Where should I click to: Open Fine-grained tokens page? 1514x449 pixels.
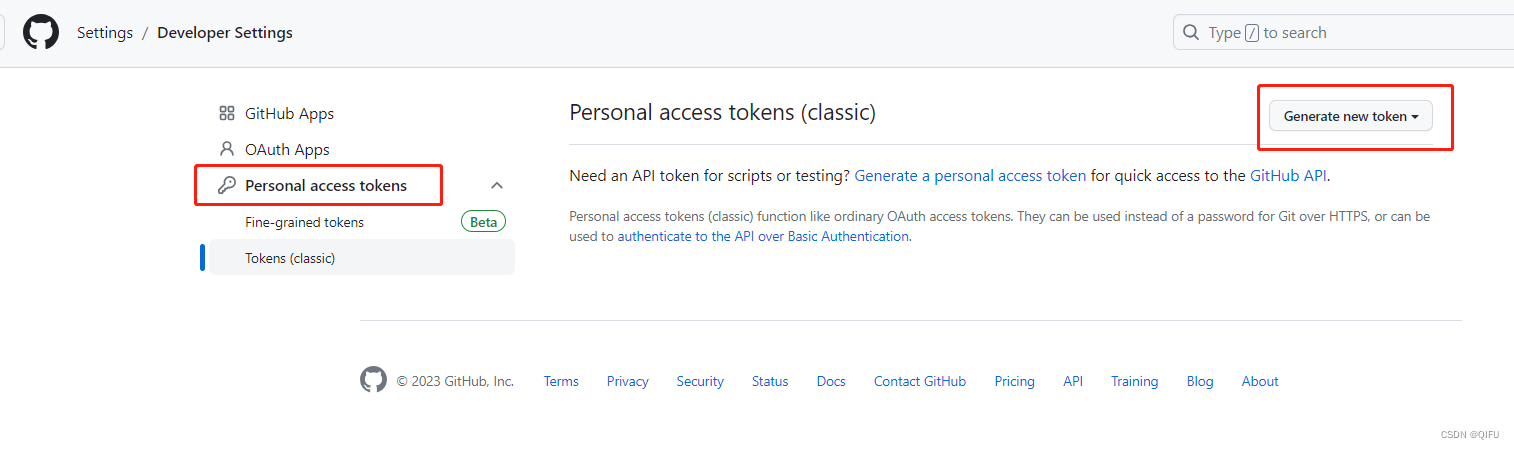point(304,222)
